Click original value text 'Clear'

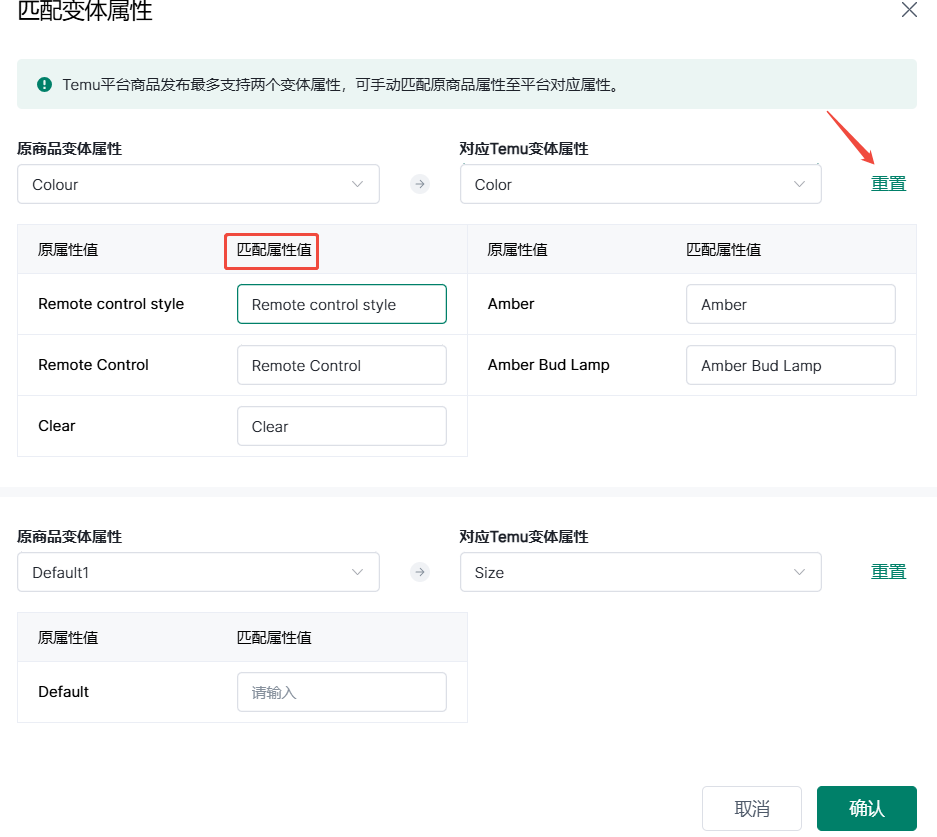coord(57,426)
